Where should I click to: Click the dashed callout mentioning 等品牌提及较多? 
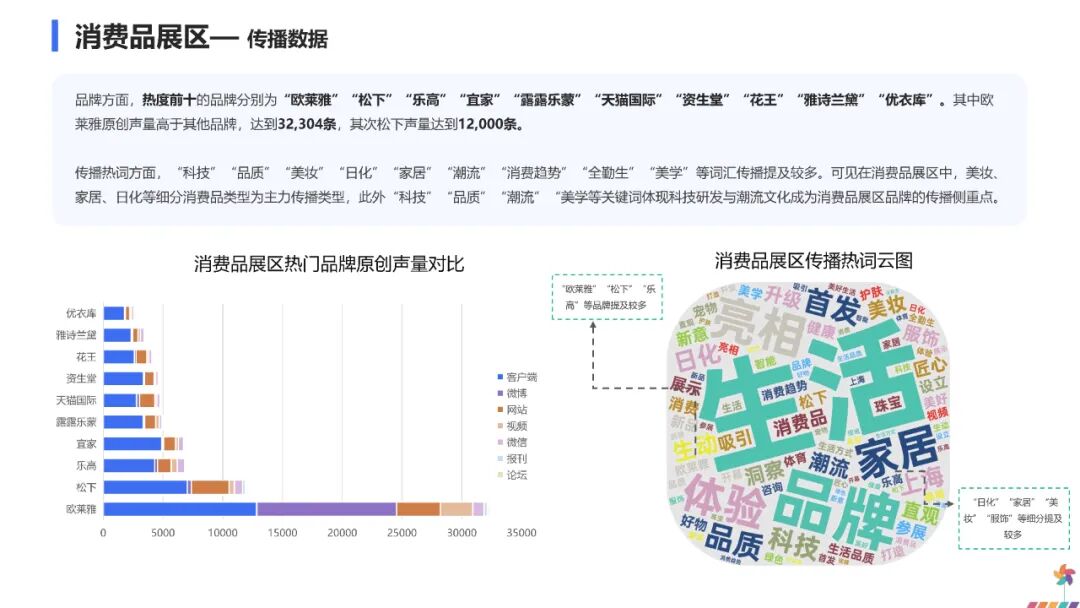point(607,297)
